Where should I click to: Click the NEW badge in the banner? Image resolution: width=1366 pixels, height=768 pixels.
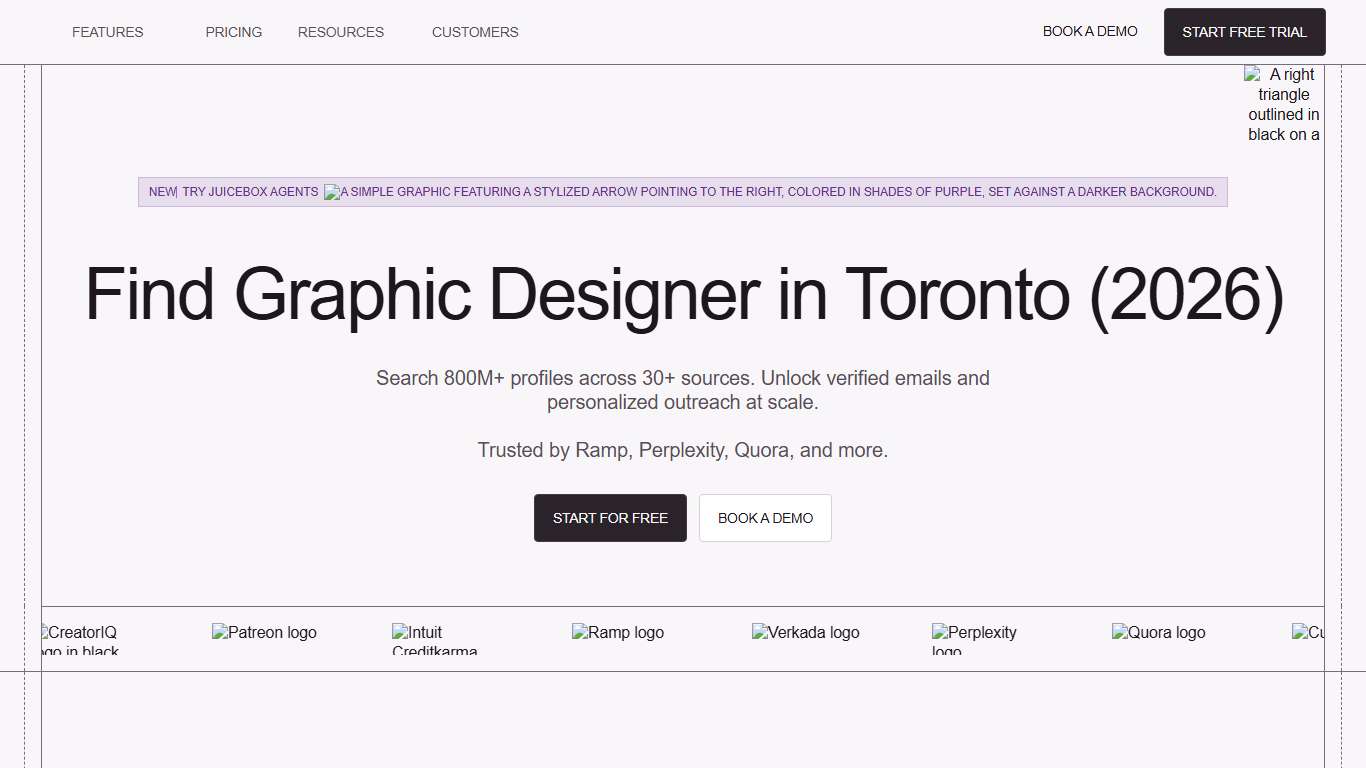pyautogui.click(x=161, y=191)
